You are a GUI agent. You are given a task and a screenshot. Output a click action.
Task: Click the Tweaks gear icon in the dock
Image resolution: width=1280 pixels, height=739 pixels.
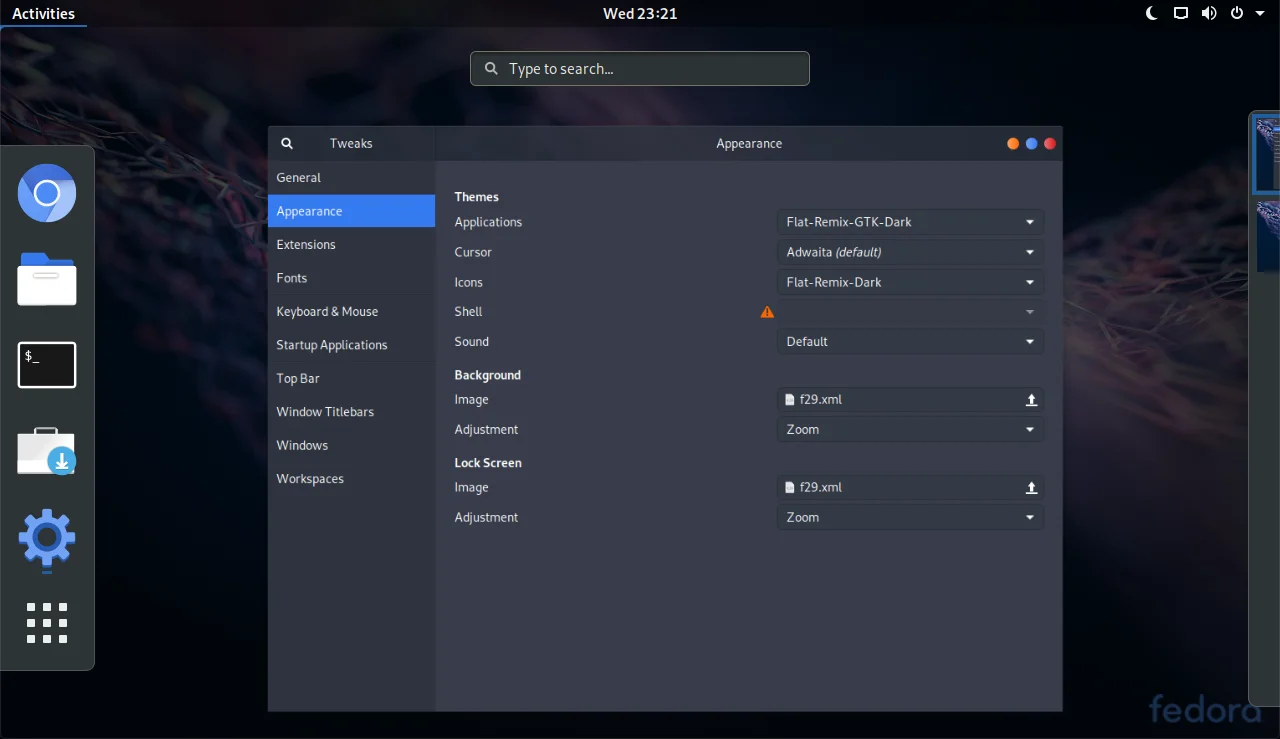click(47, 540)
